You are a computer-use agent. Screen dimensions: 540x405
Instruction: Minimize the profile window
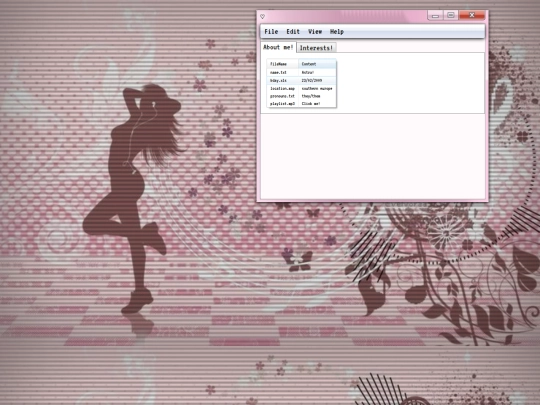coord(435,15)
